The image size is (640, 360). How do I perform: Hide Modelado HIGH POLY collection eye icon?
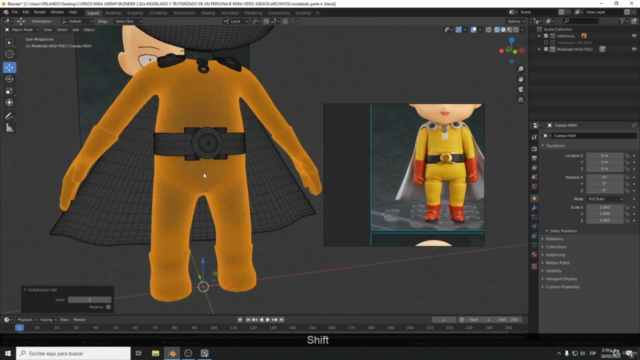[634, 49]
